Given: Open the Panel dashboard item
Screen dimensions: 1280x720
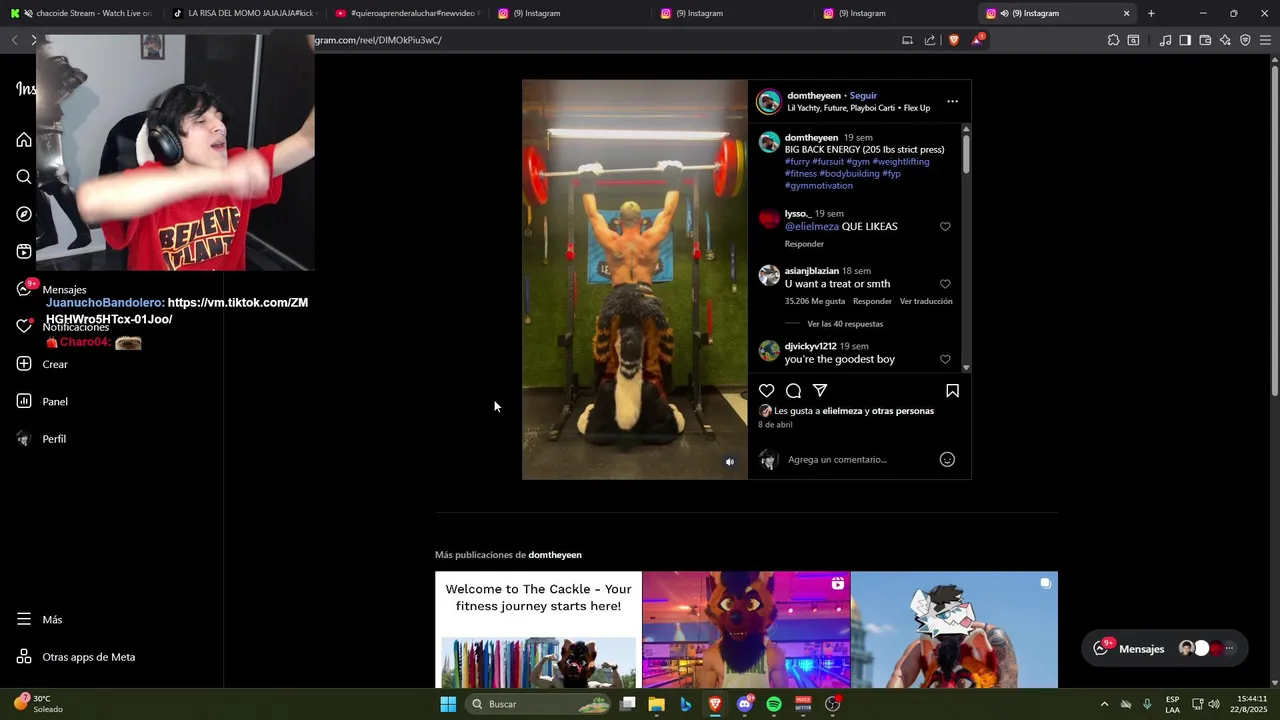Looking at the screenshot, I should [42, 402].
